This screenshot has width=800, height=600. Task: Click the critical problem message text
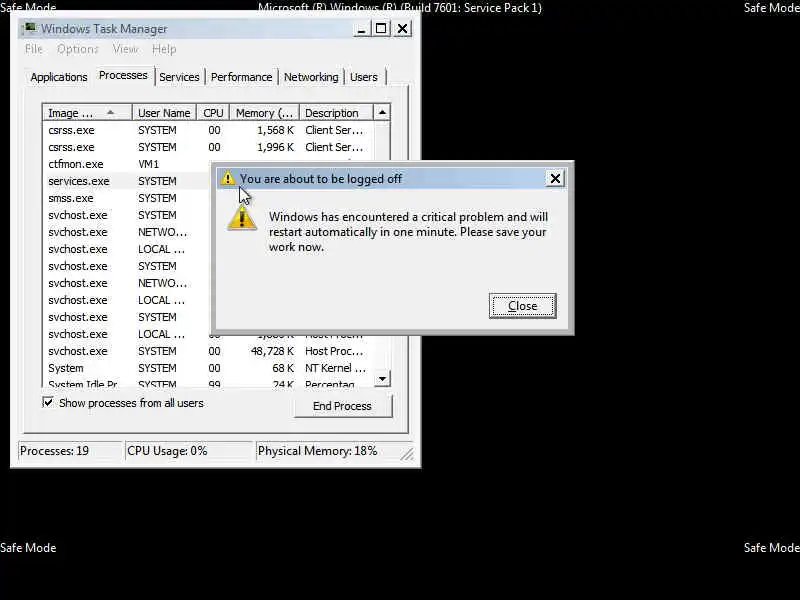[408, 232]
